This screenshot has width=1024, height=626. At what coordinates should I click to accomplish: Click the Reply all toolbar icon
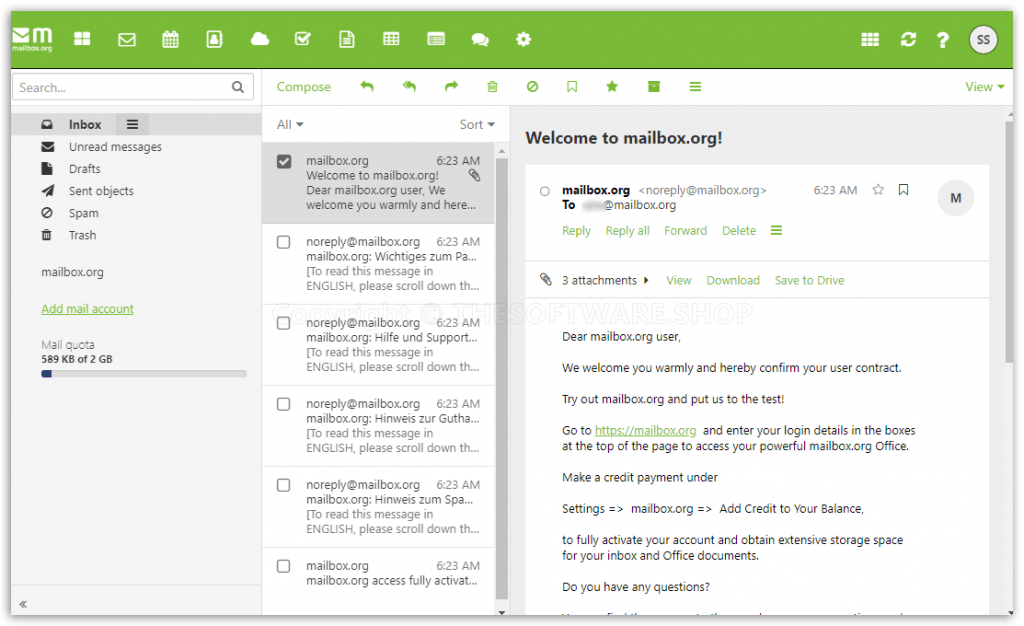click(409, 86)
